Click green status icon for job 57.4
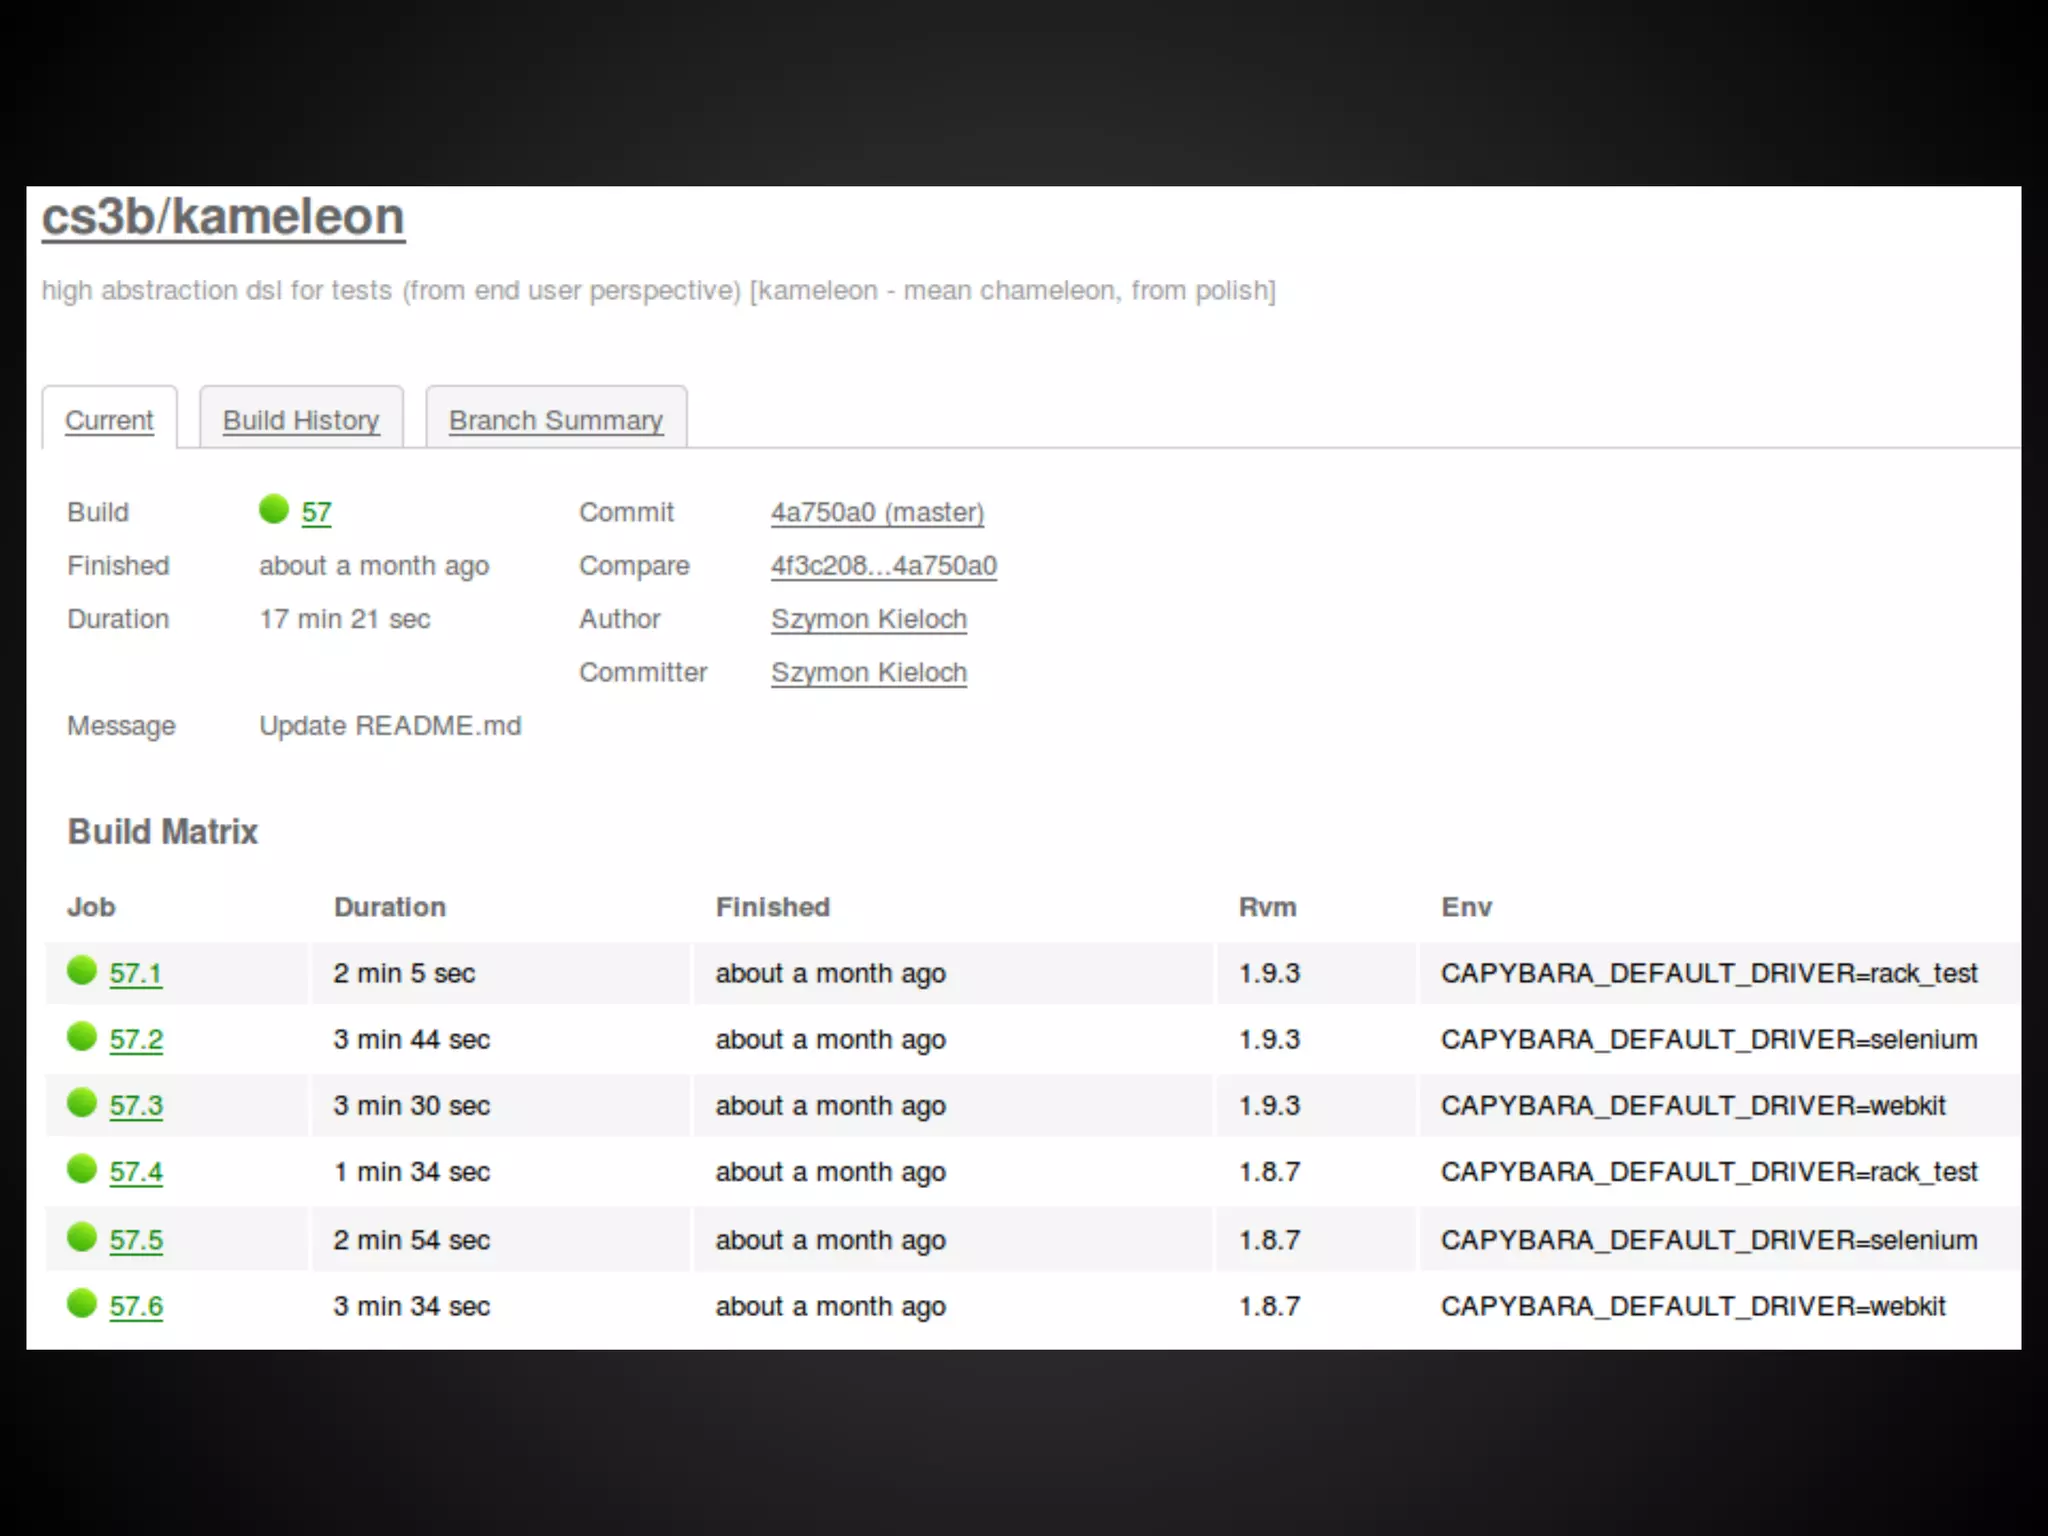Image resolution: width=2048 pixels, height=1536 pixels. [82, 1168]
